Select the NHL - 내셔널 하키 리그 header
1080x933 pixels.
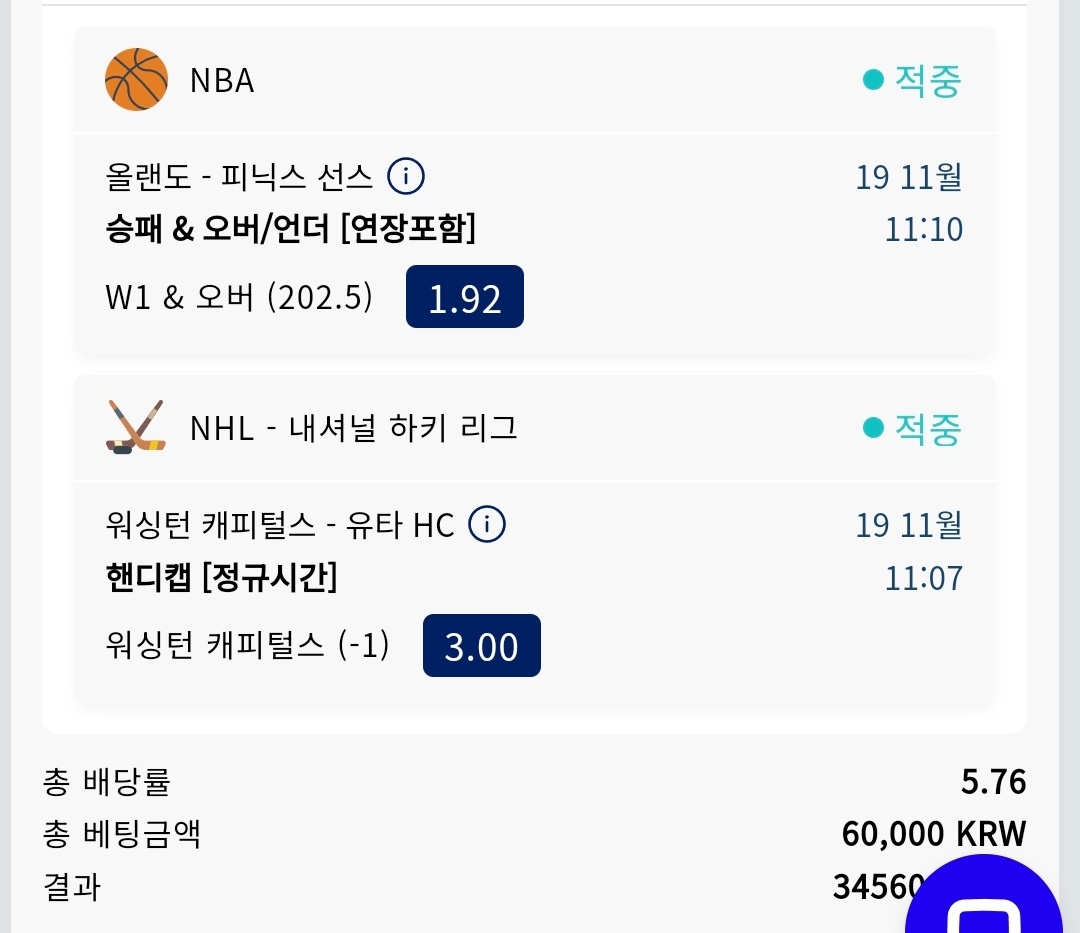point(354,428)
